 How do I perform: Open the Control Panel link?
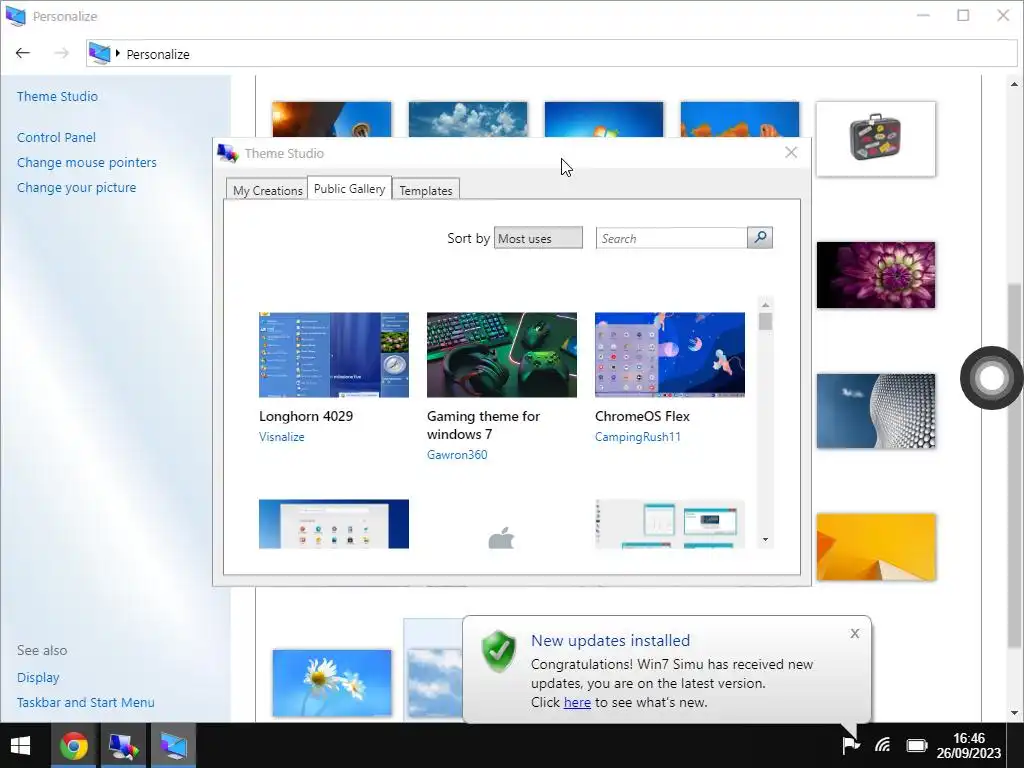click(x=56, y=137)
